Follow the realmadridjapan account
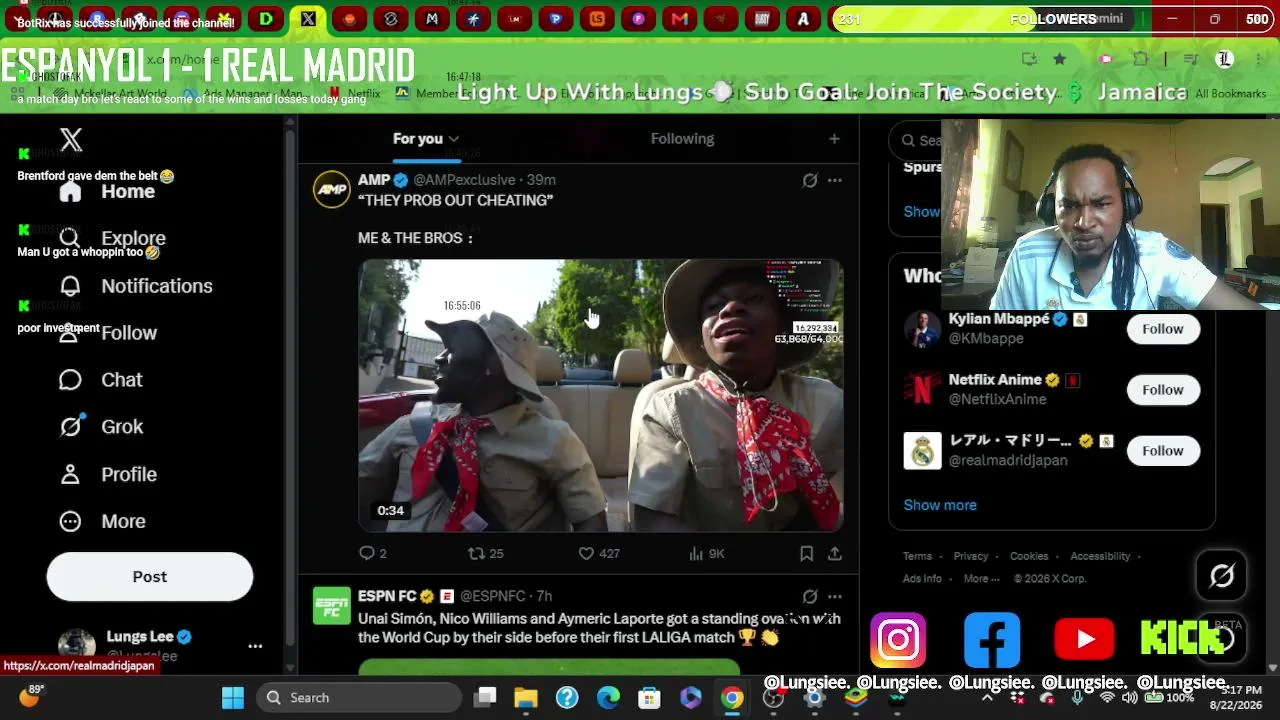 coord(1163,451)
